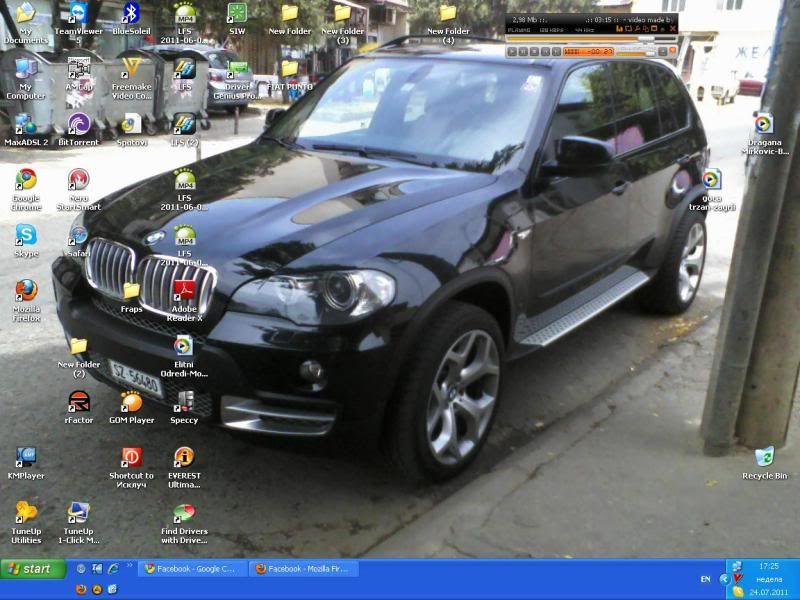Screen dimensions: 800x600
Task: Switch to Facebook - Google Chrome taskbar window
Action: [193, 568]
